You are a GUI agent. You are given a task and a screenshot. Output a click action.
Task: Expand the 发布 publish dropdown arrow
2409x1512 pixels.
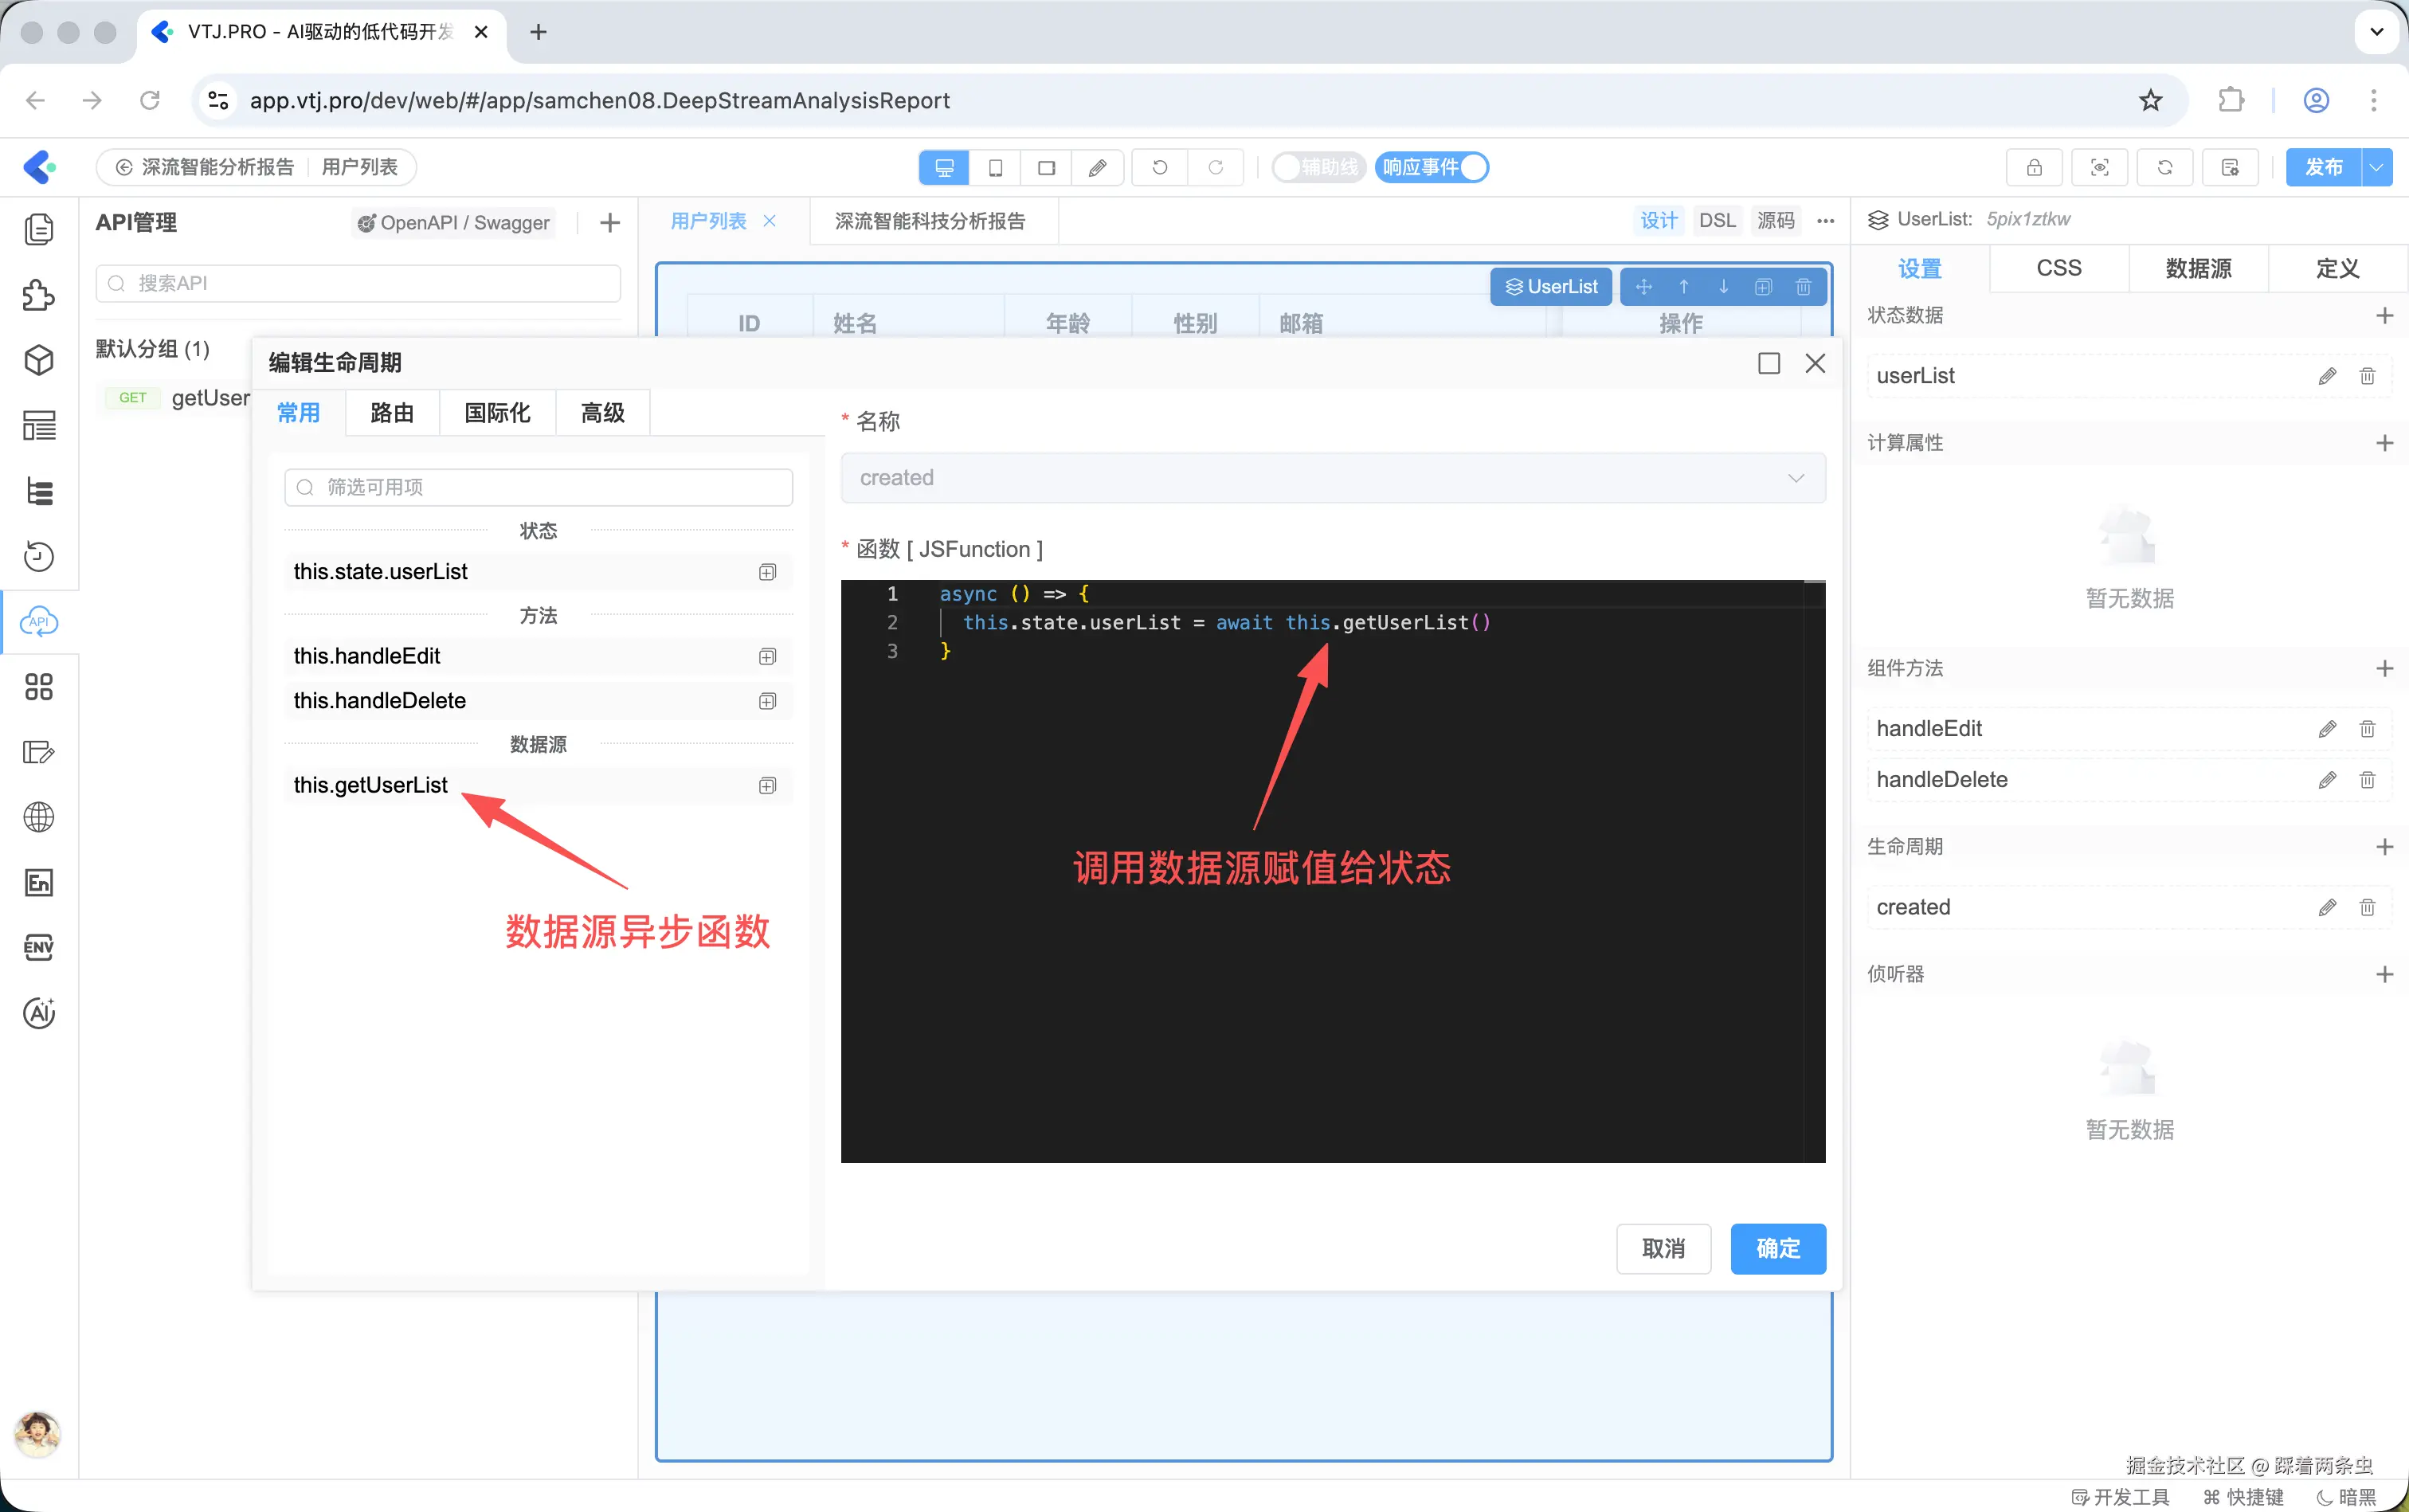click(2377, 168)
